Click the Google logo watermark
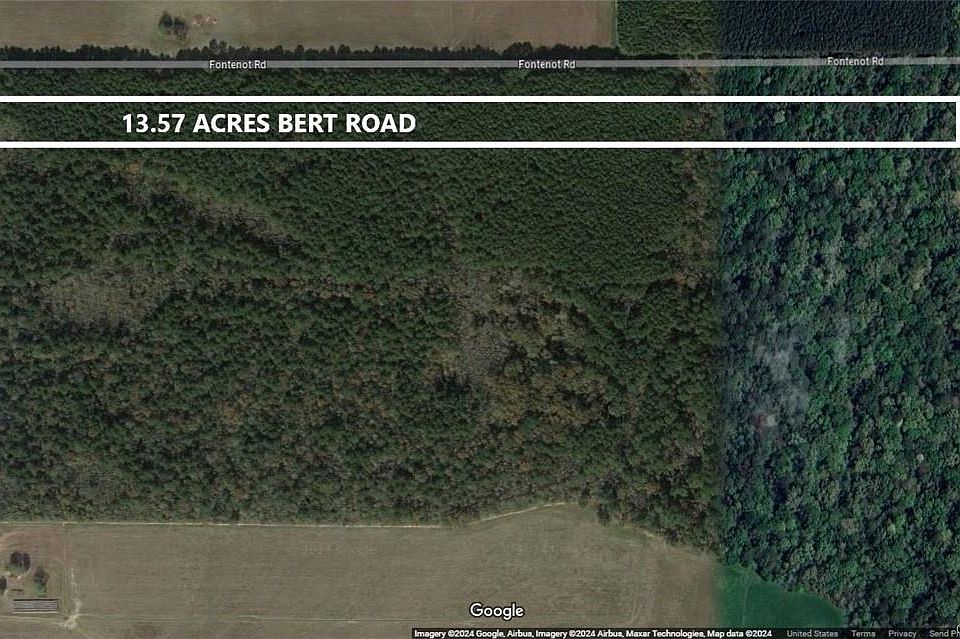Screen dimensions: 960x639 tap(497, 610)
